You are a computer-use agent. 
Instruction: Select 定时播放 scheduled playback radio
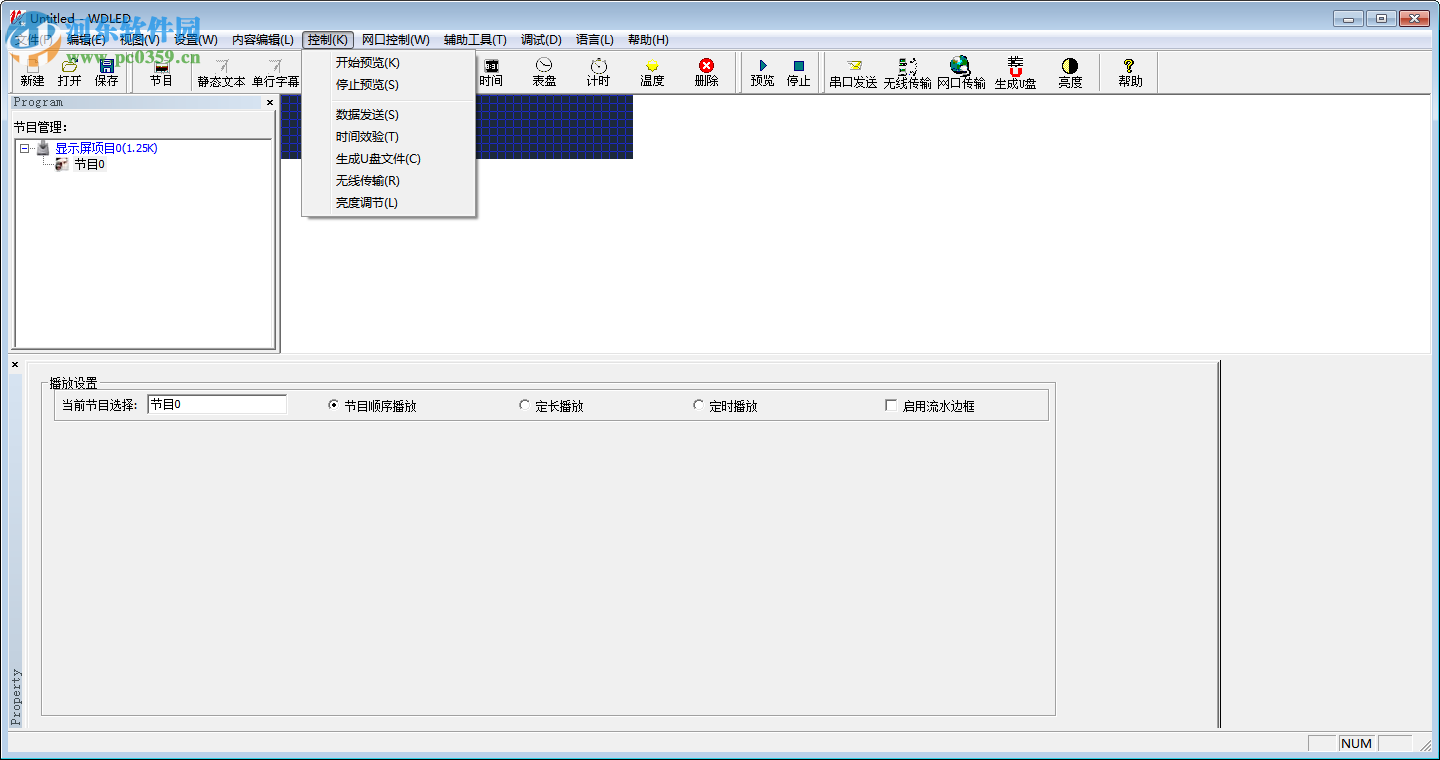coord(725,406)
